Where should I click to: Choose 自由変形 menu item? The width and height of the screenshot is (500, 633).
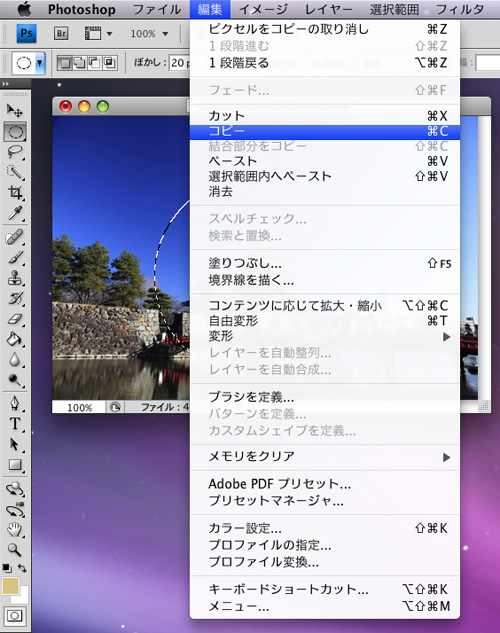324,321
